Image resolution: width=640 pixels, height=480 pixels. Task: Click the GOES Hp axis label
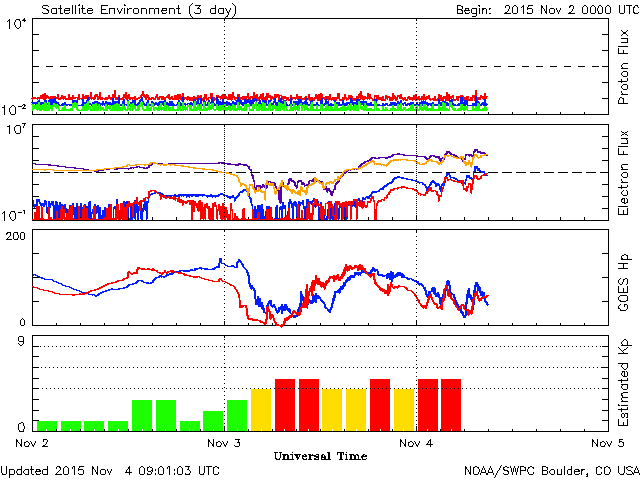(x=623, y=276)
